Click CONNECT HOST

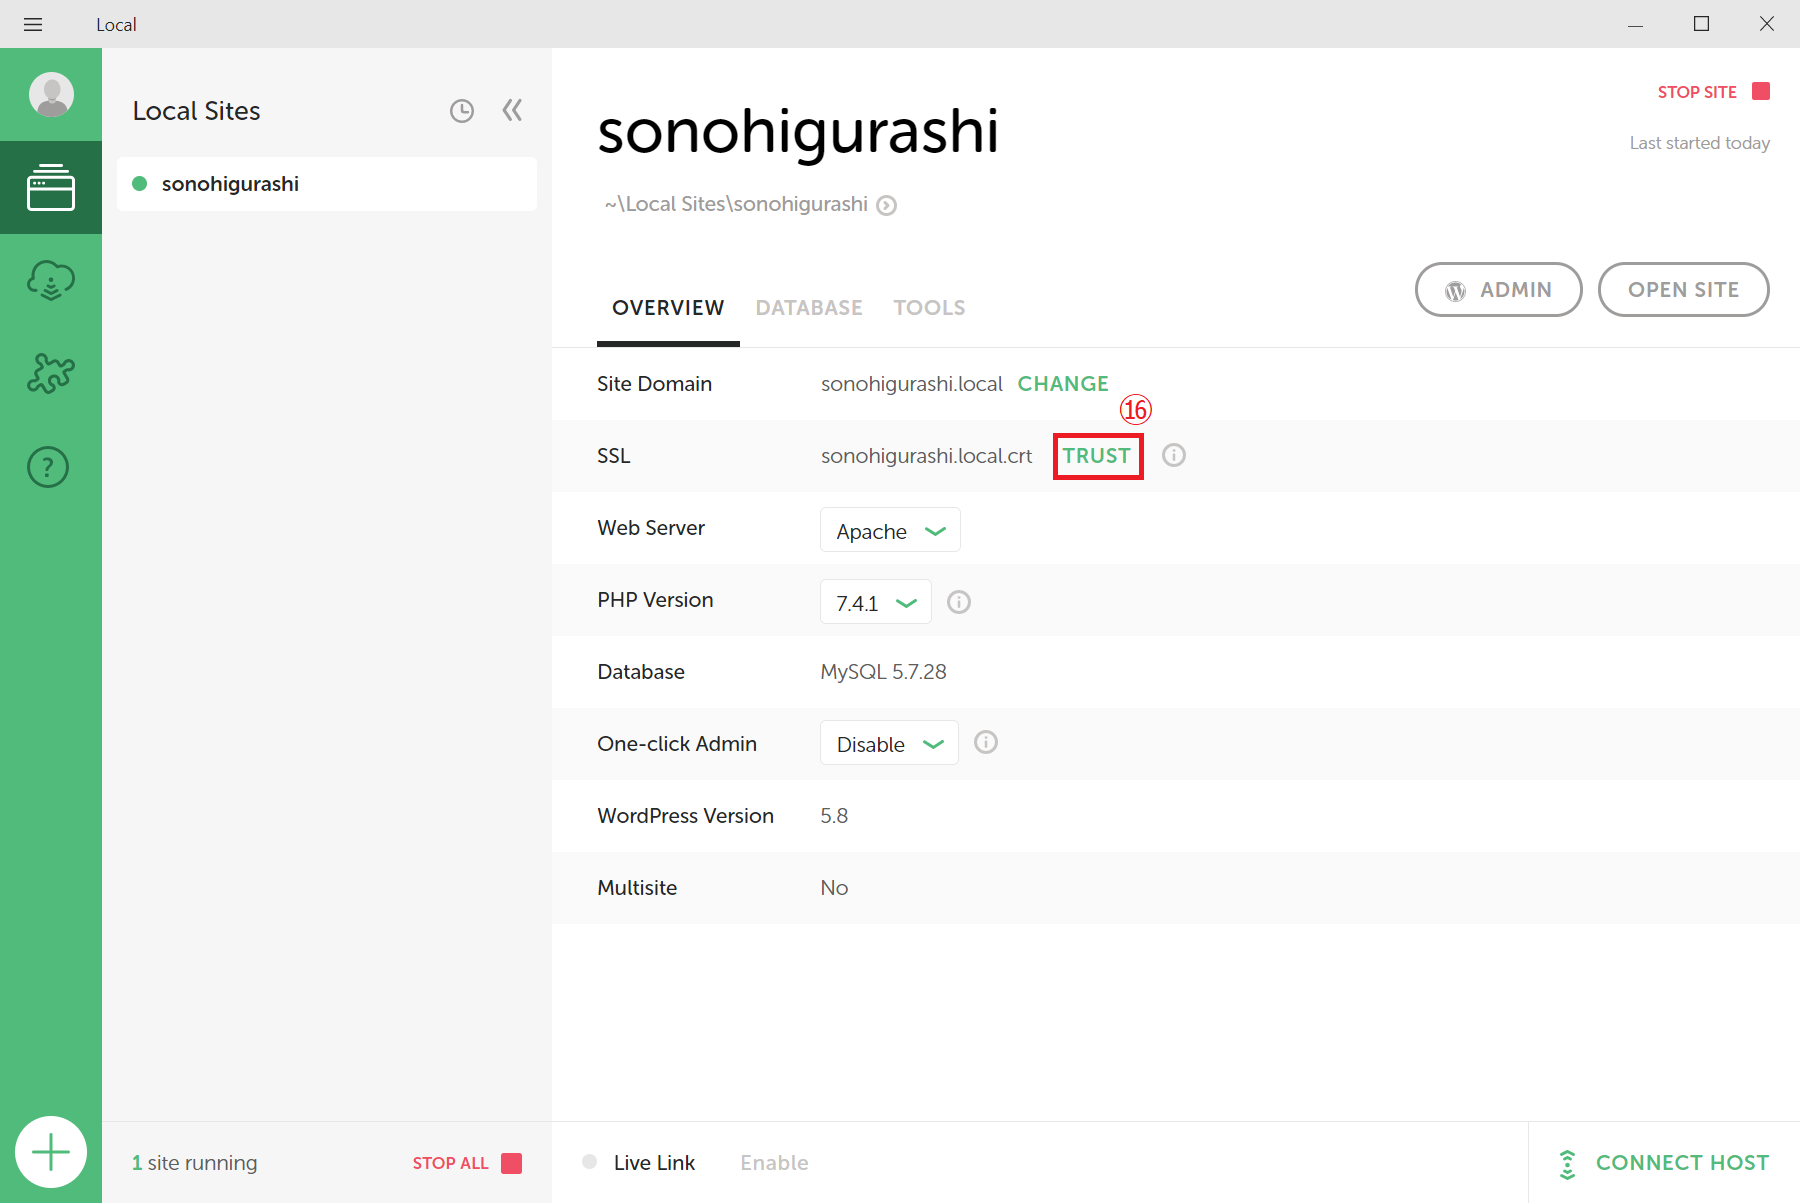point(1663,1163)
